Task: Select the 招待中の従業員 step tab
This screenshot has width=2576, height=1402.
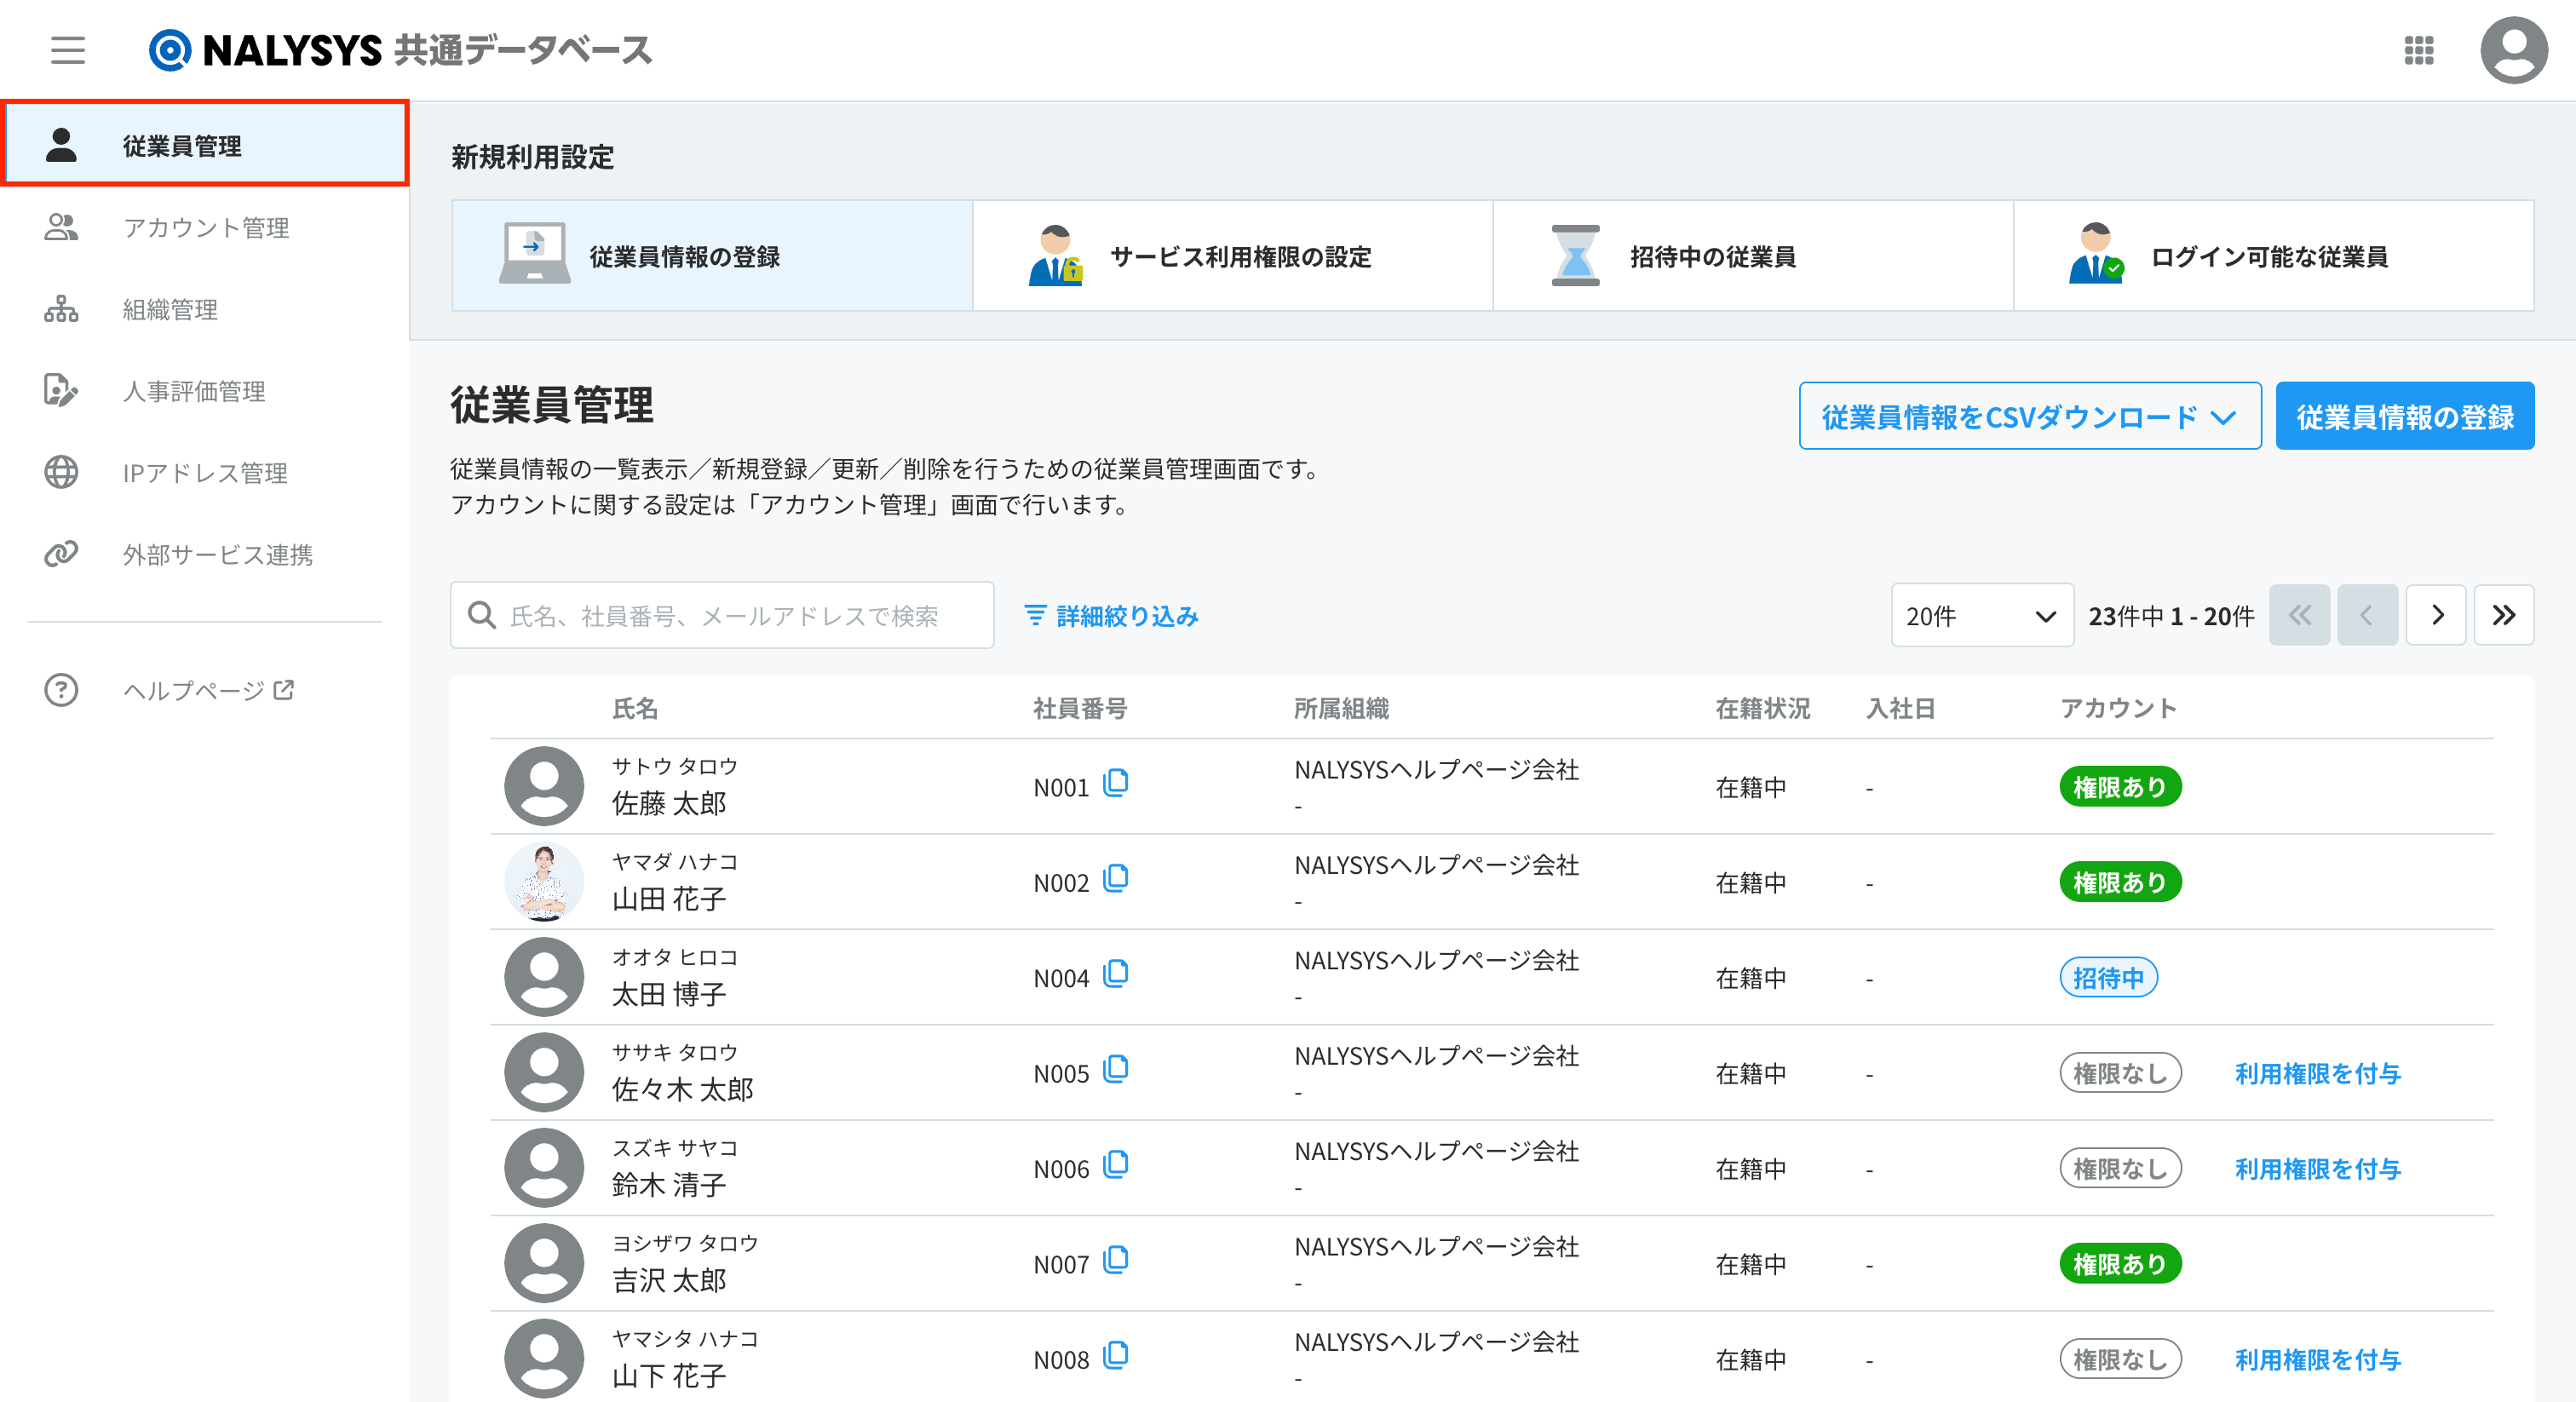Action: click(x=1752, y=257)
